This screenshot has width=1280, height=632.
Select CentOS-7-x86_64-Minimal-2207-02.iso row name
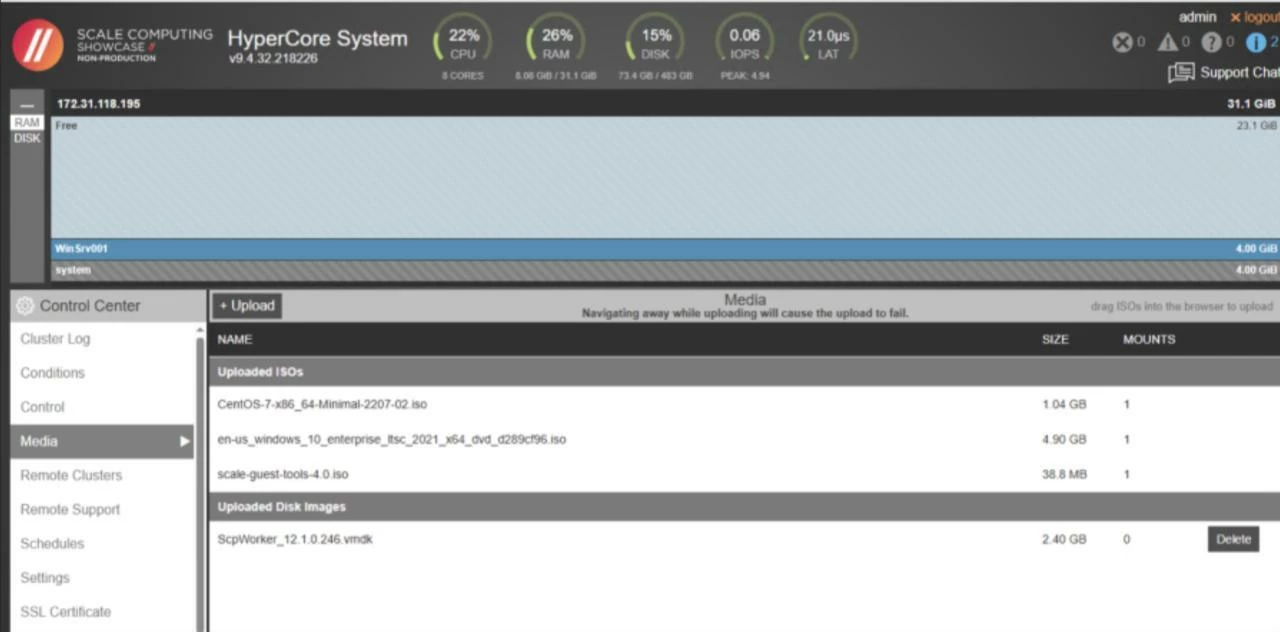click(322, 405)
